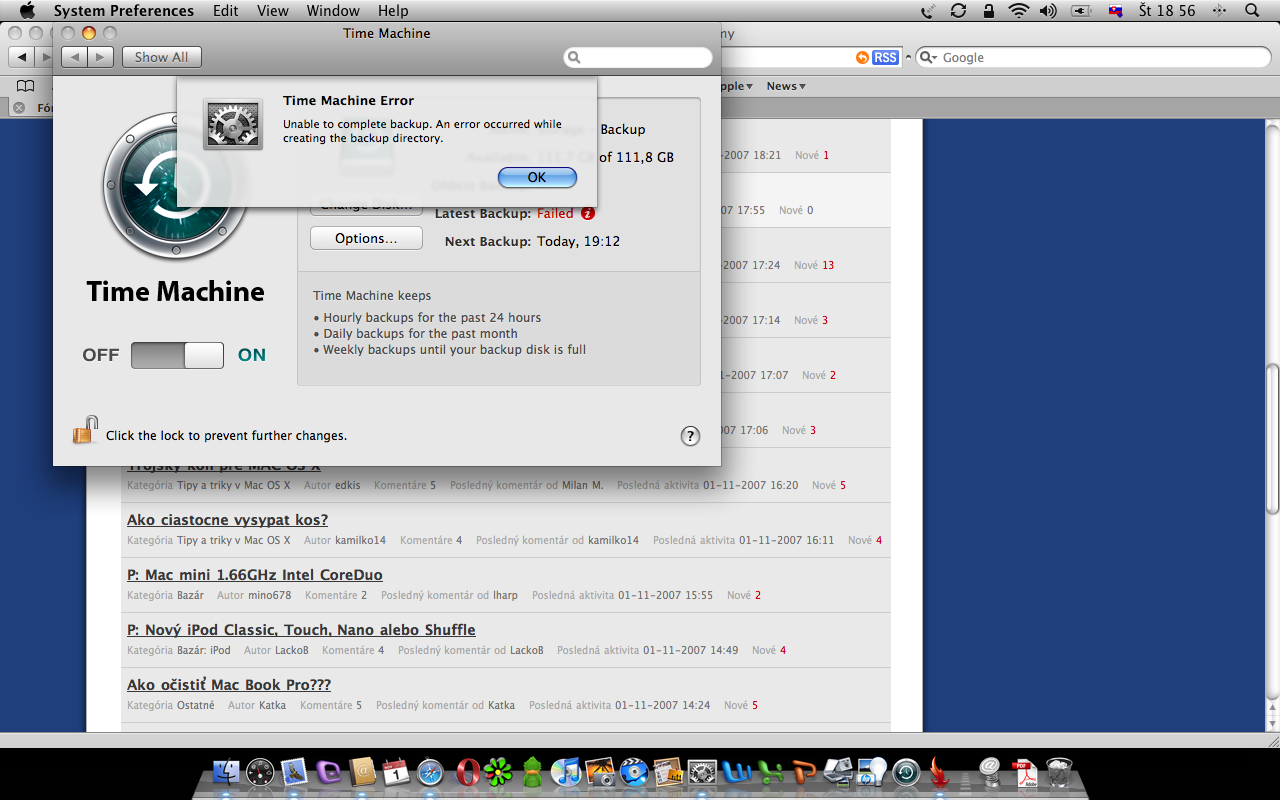Image resolution: width=1280 pixels, height=800 pixels.
Task: Click the RSS button in Safari address bar
Action: click(885, 57)
